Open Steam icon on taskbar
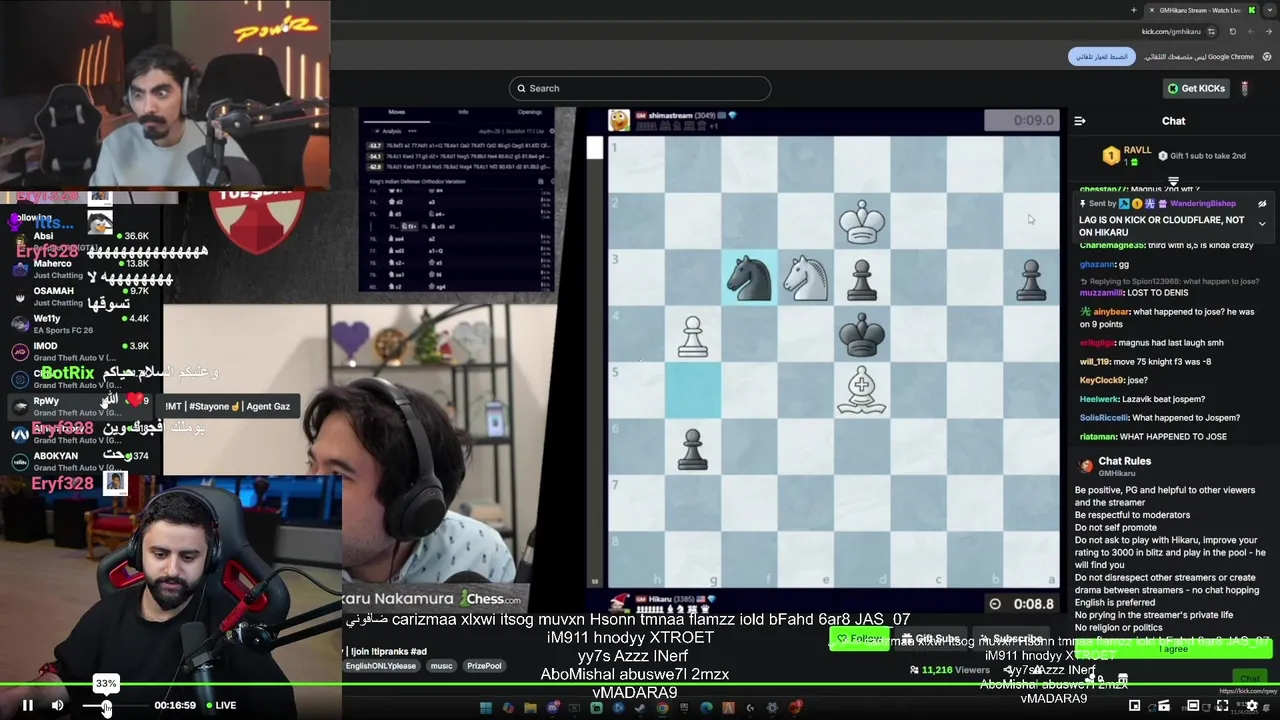Viewport: 1280px width, 720px height. coord(640,708)
